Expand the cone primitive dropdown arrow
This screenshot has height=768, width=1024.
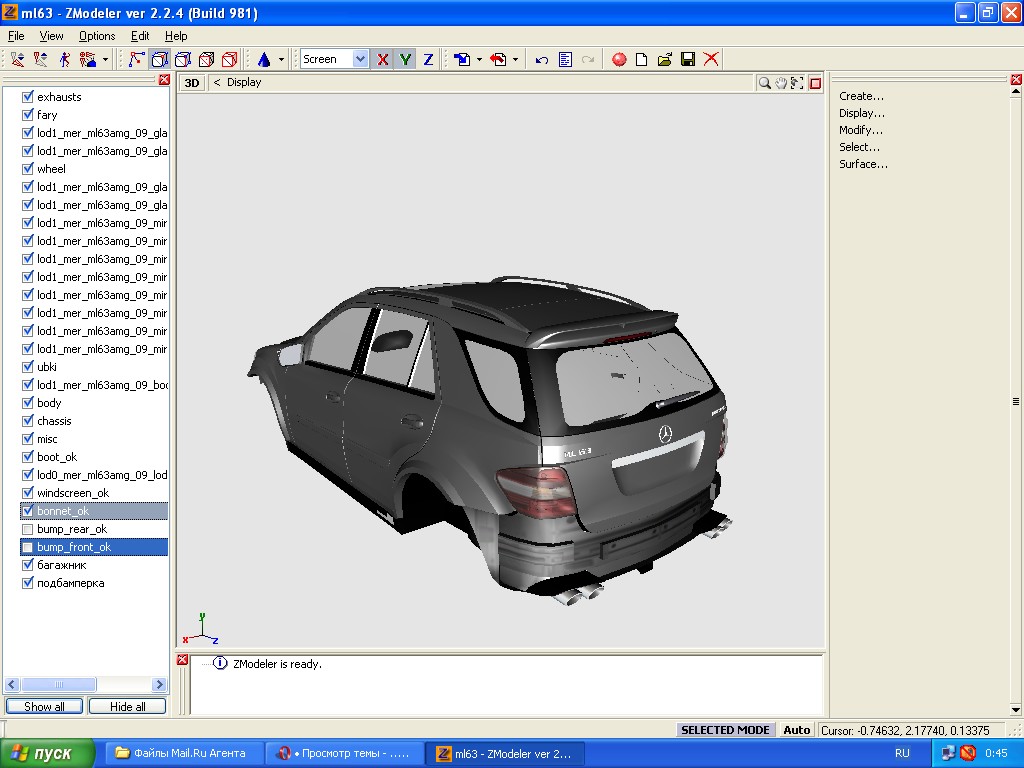[x=281, y=59]
